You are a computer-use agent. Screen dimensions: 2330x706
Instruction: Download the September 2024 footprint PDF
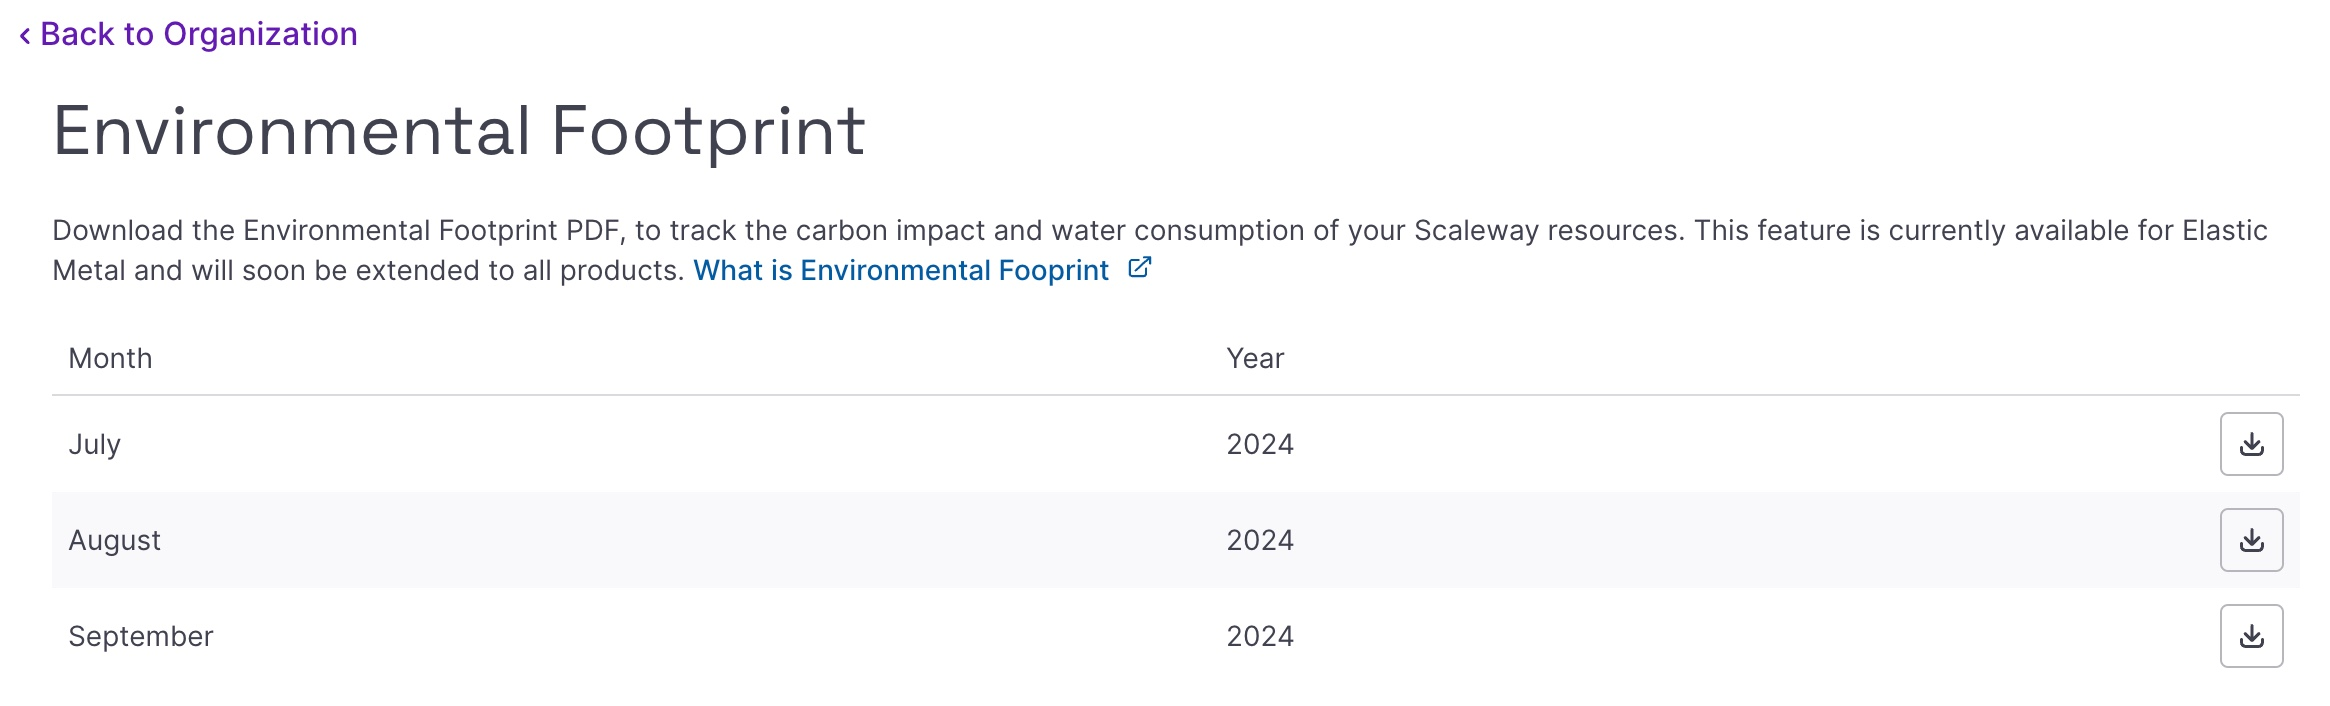click(x=2251, y=636)
